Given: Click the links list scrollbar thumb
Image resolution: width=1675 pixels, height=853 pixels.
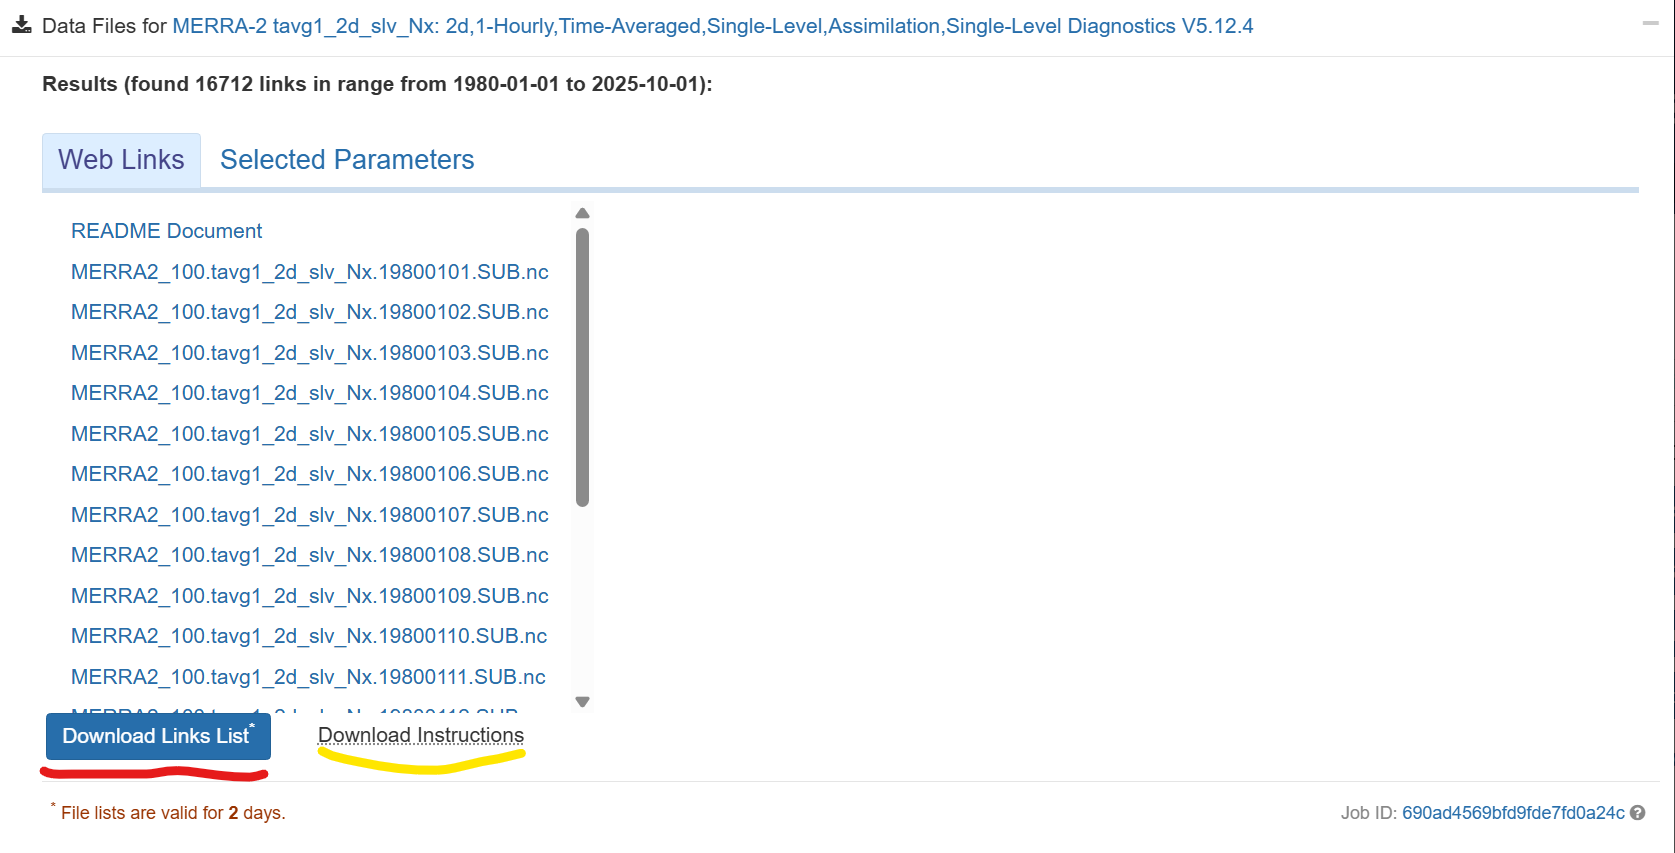Looking at the screenshot, I should (x=583, y=367).
